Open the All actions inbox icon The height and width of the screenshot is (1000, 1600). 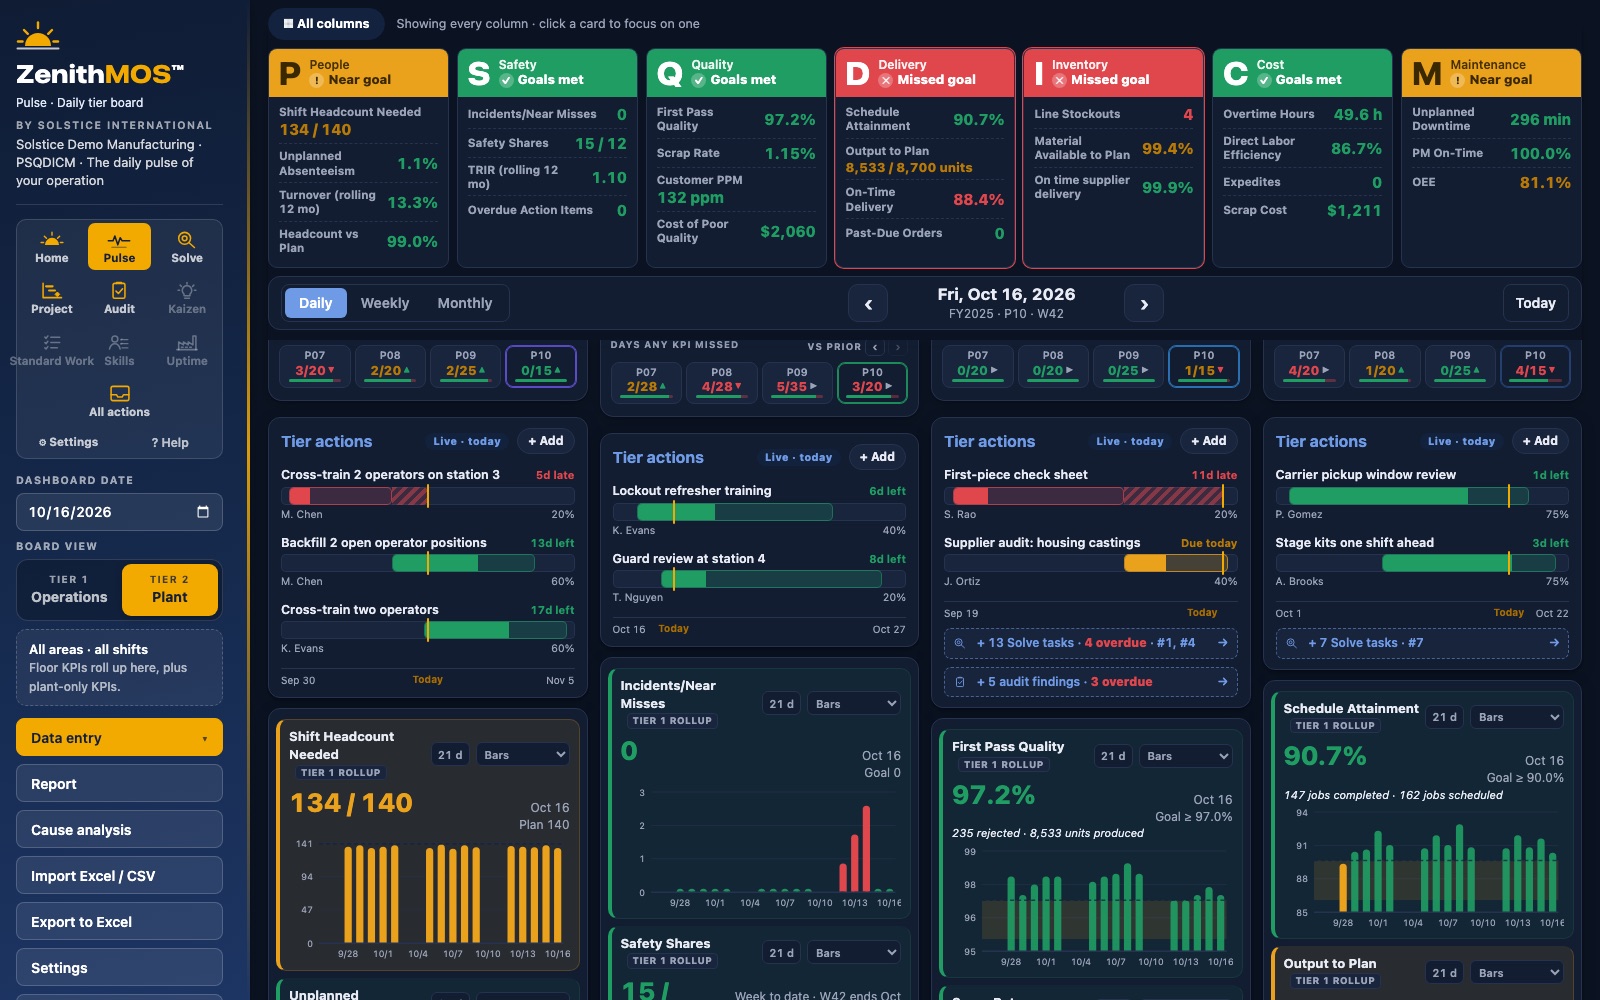119,401
